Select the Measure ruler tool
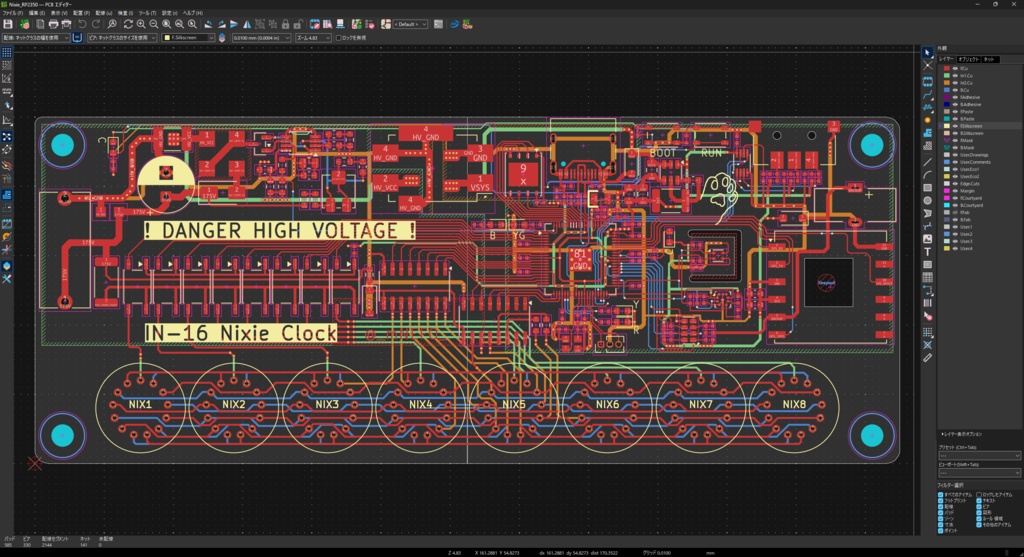The image size is (1024, 557). pos(927,358)
